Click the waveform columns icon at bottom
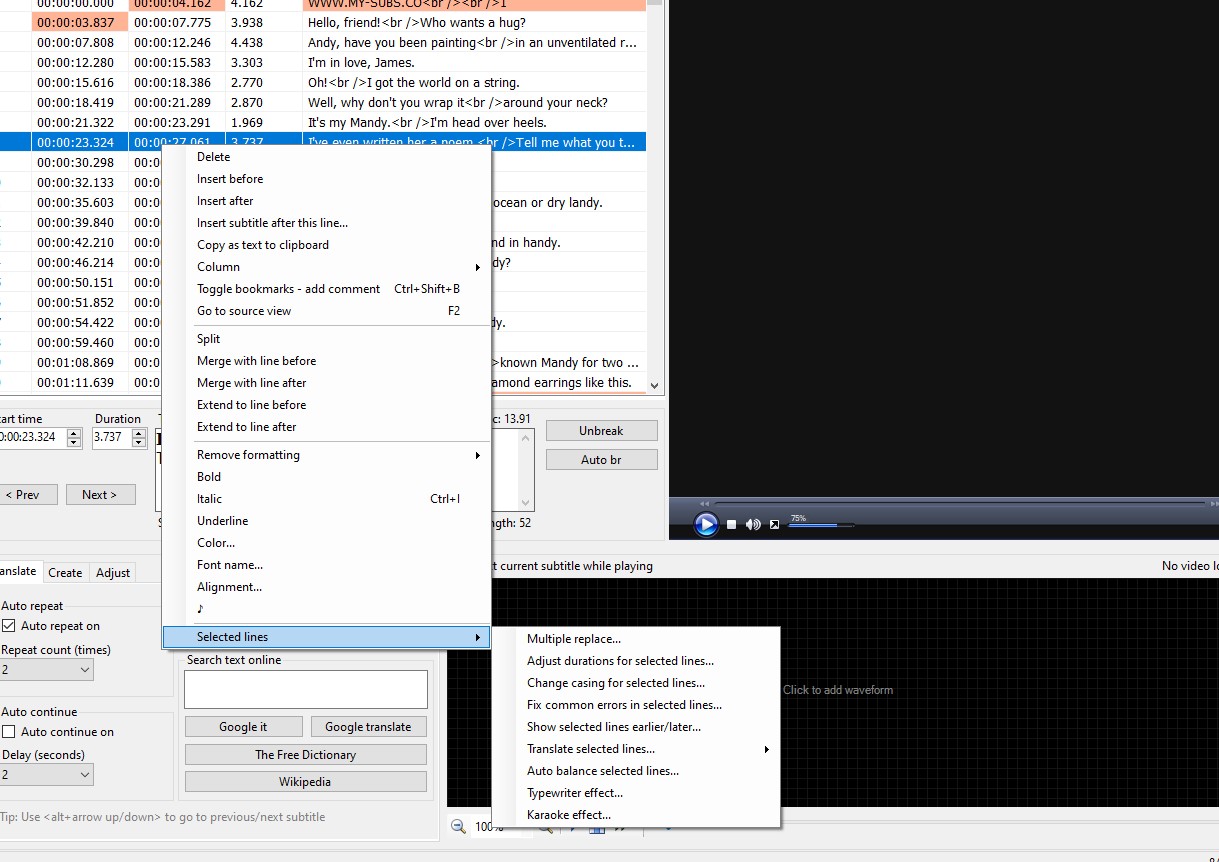 tap(596, 830)
